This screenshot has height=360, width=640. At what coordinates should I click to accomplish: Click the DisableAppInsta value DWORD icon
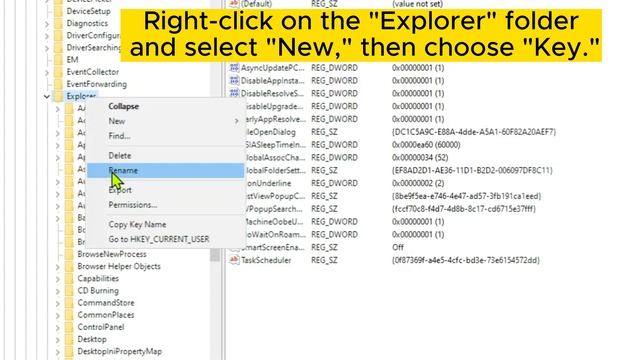pyautogui.click(x=234, y=80)
